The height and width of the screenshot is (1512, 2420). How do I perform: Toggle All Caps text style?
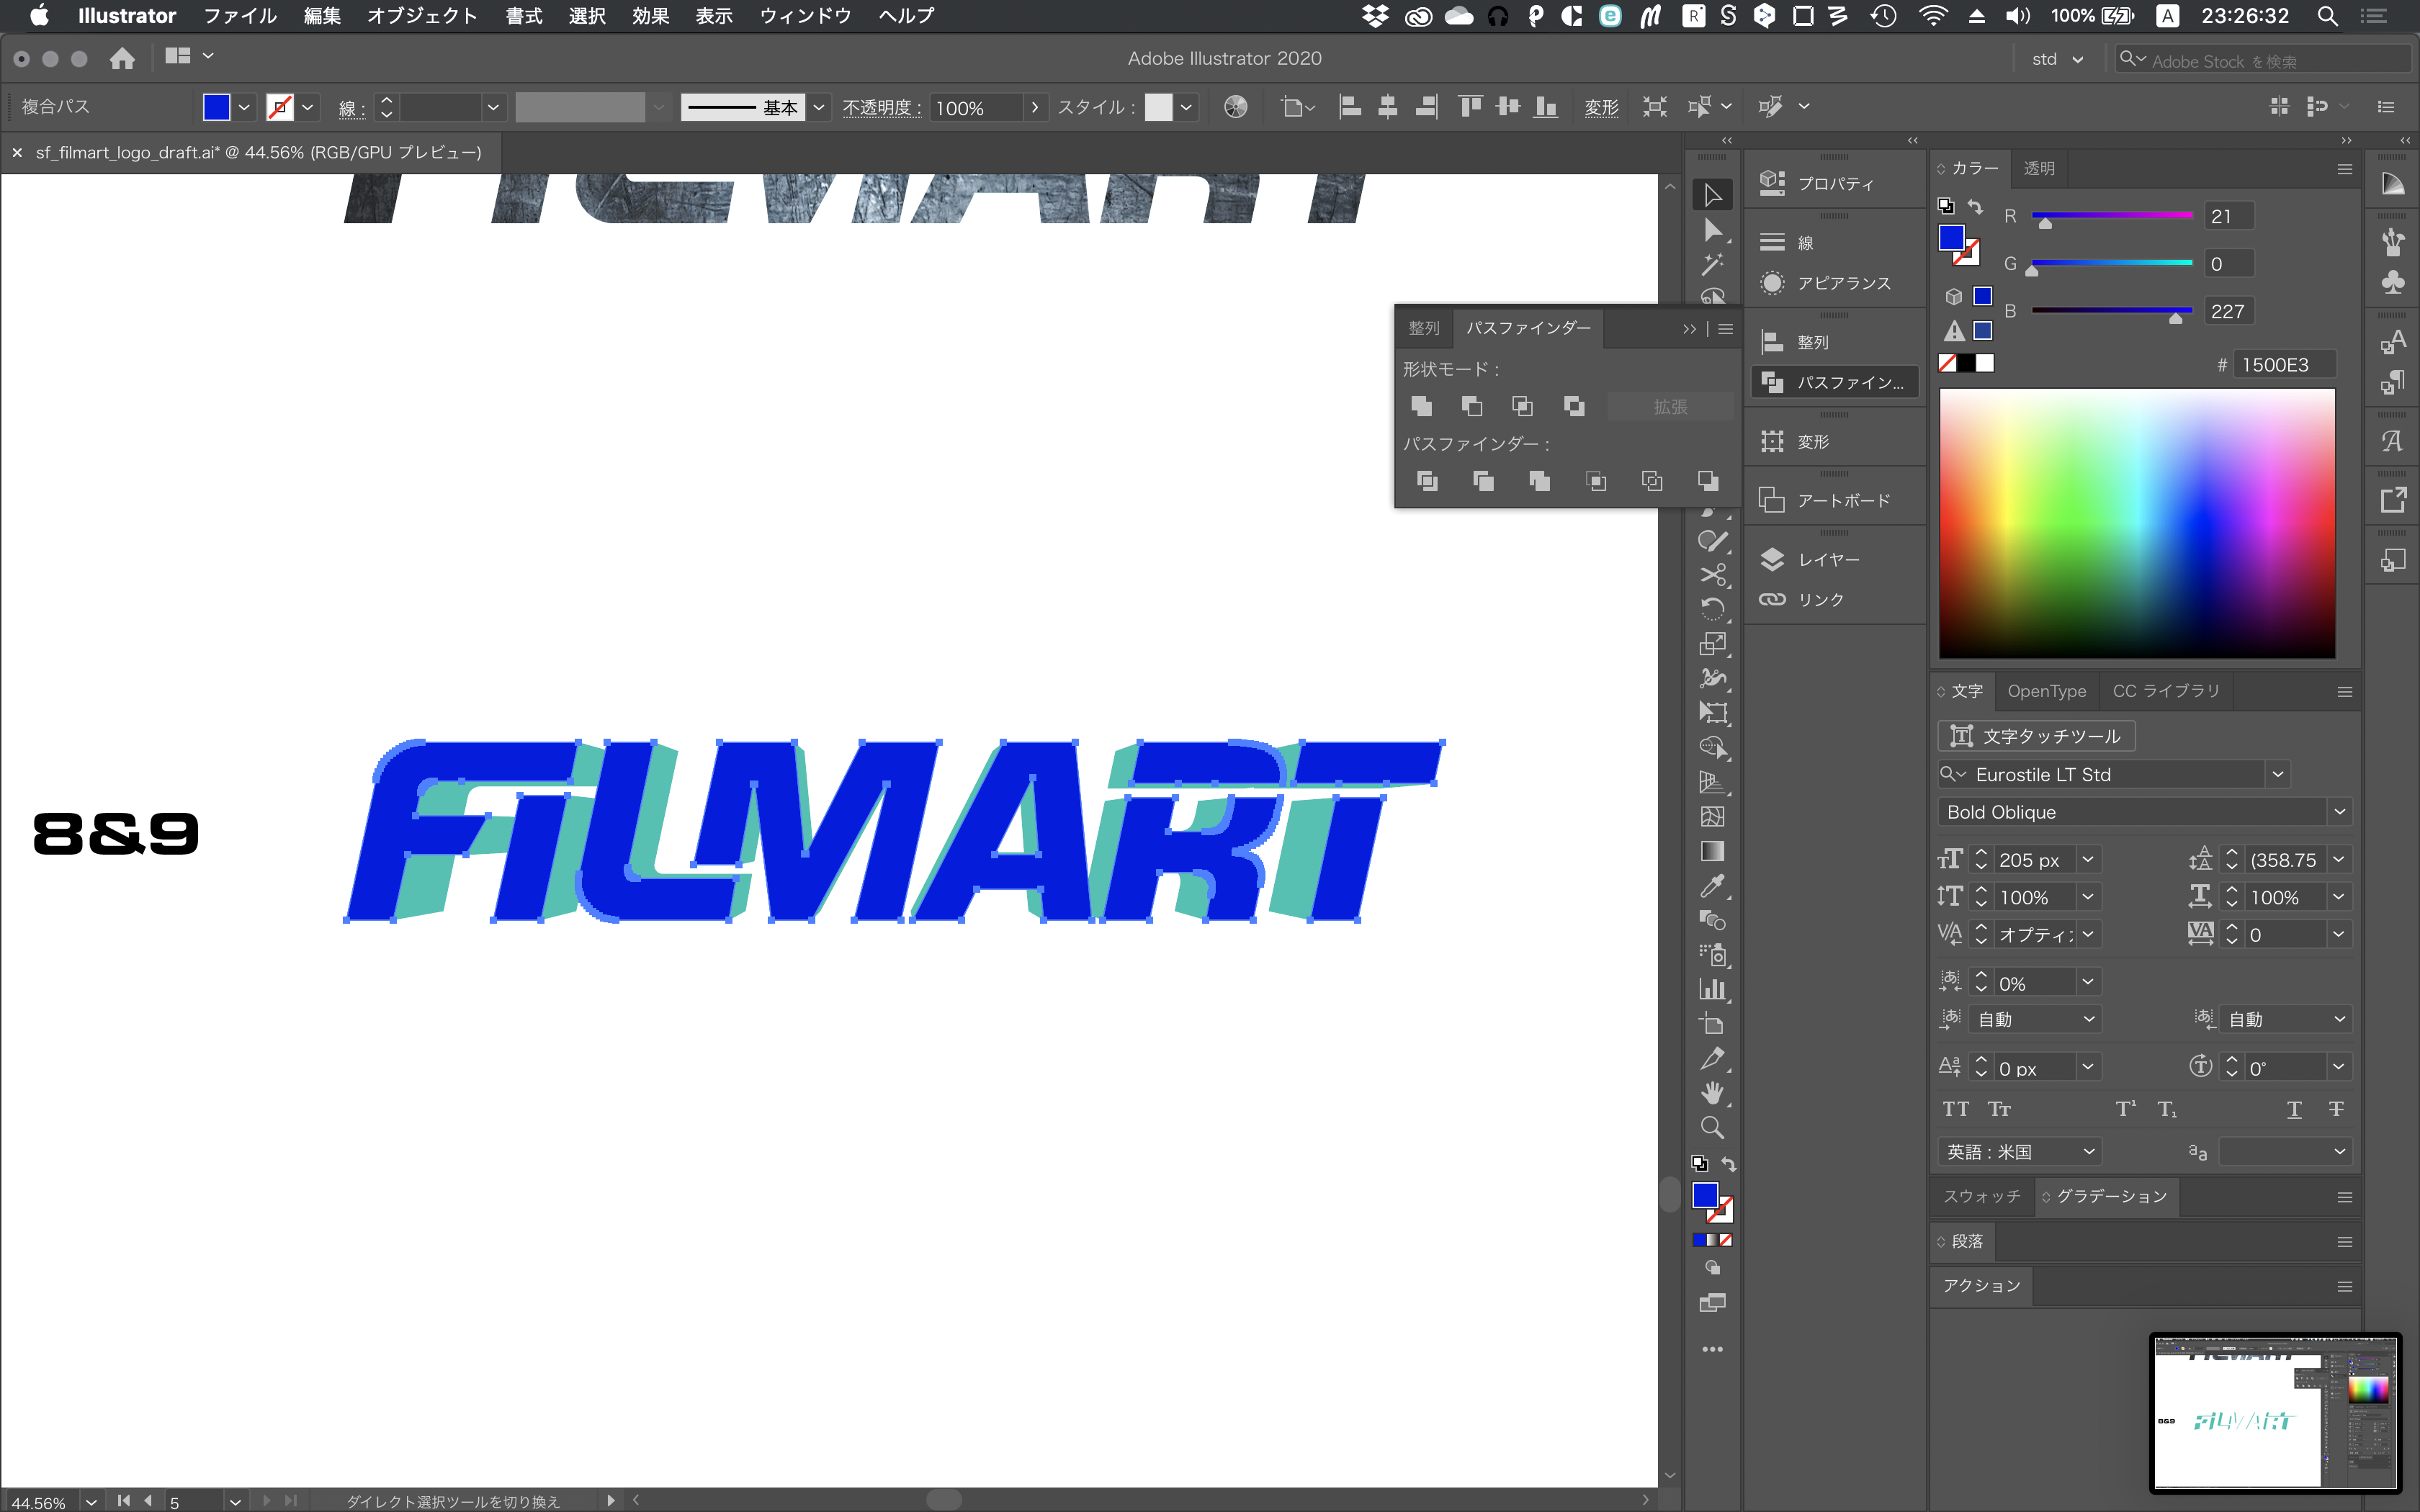point(1956,1109)
